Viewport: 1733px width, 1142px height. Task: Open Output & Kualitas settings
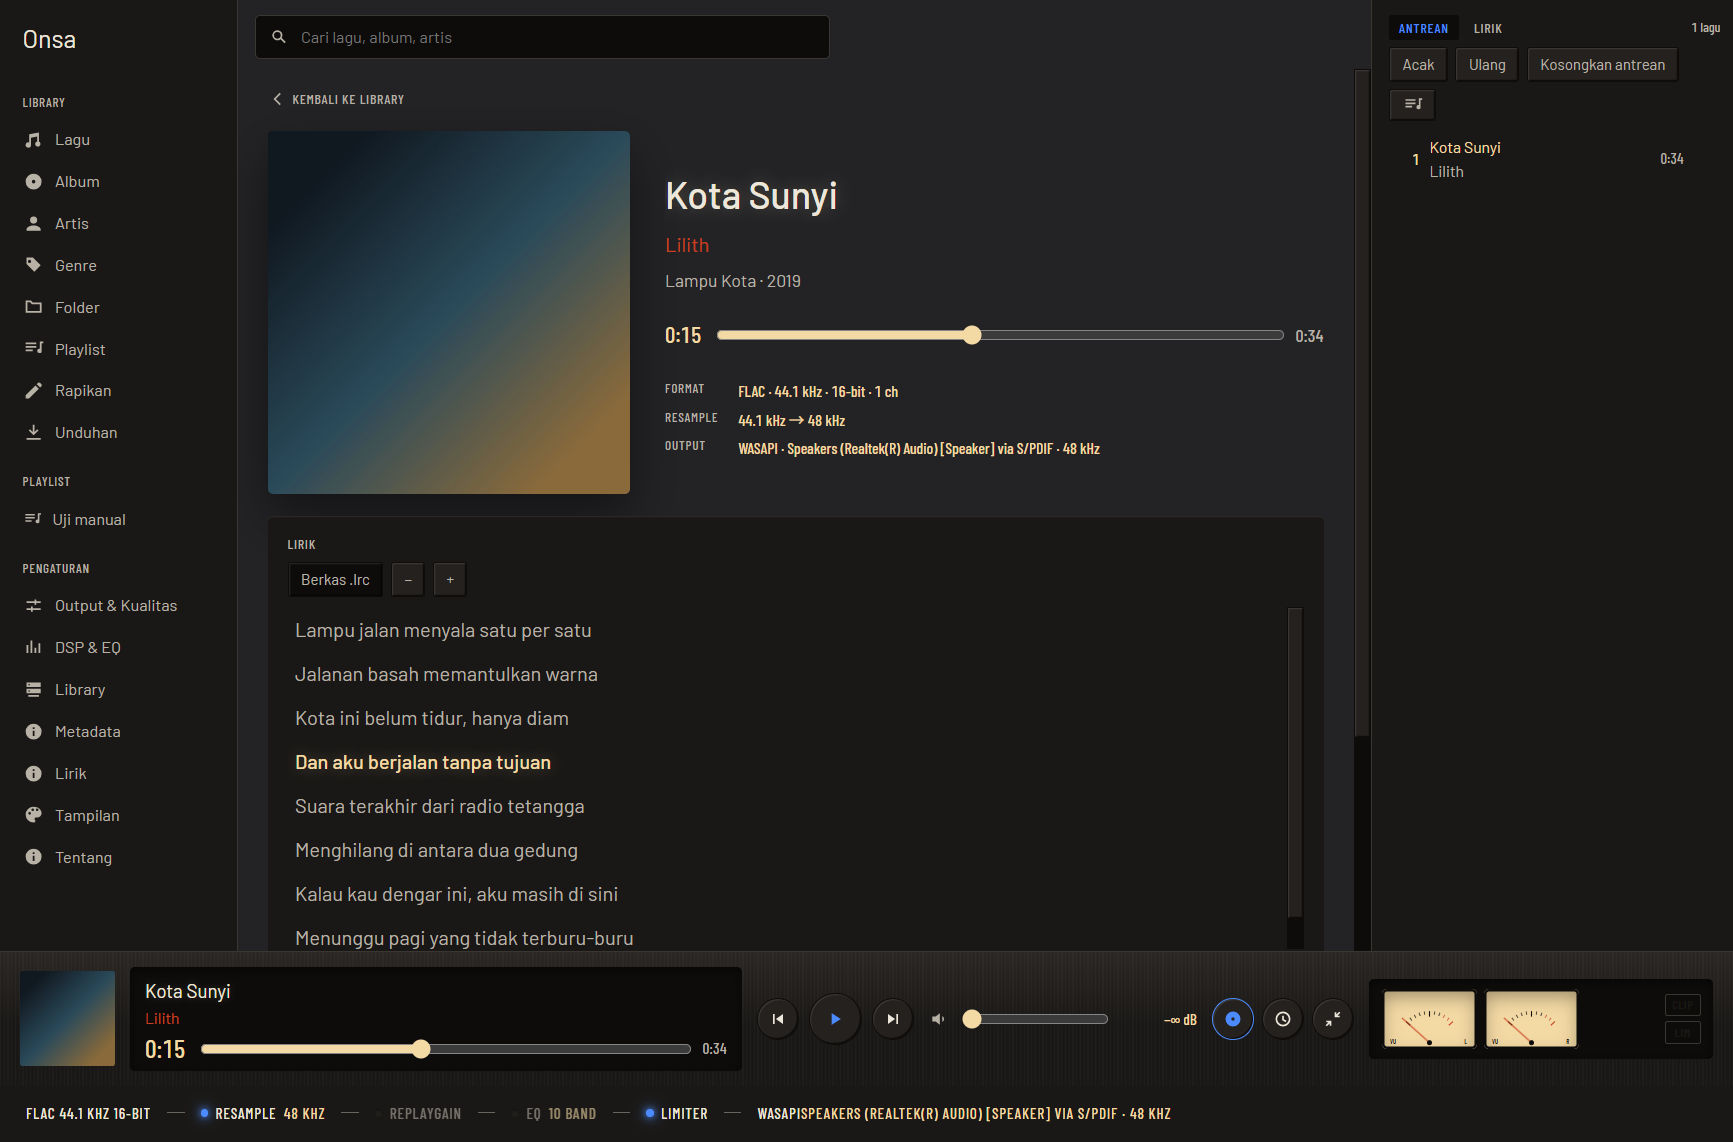click(118, 606)
